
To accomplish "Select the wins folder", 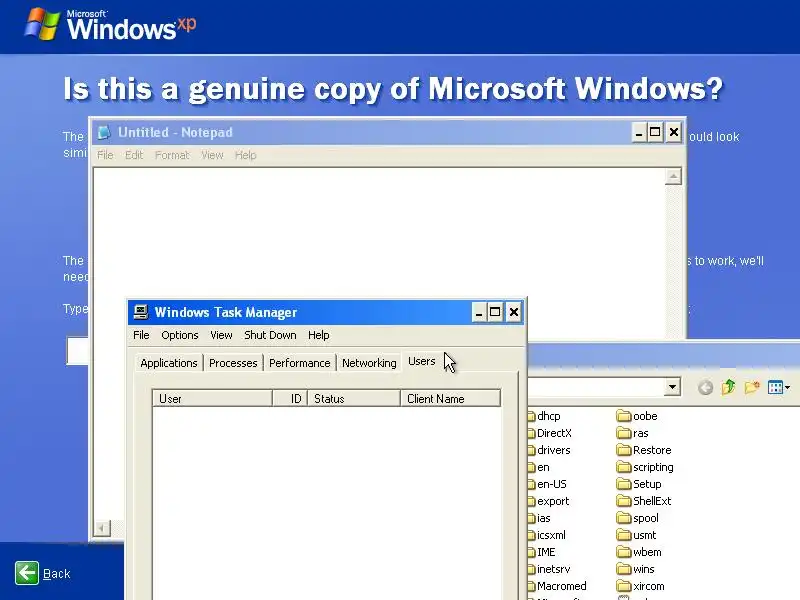I will coord(635,569).
